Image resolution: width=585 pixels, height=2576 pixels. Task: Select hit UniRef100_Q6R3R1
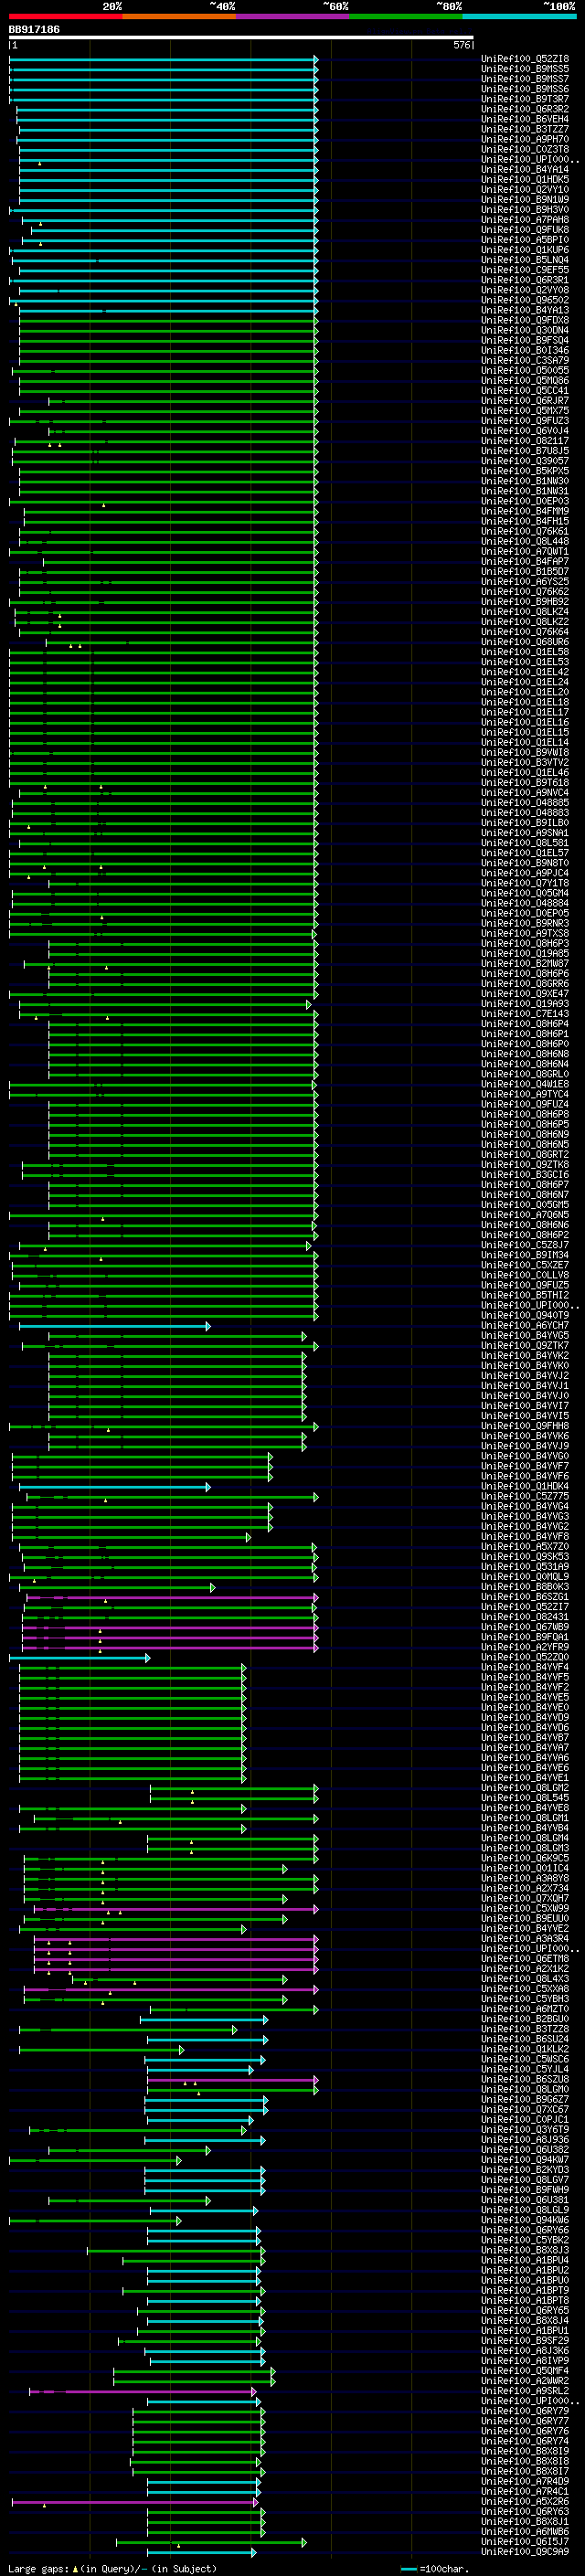pos(525,280)
